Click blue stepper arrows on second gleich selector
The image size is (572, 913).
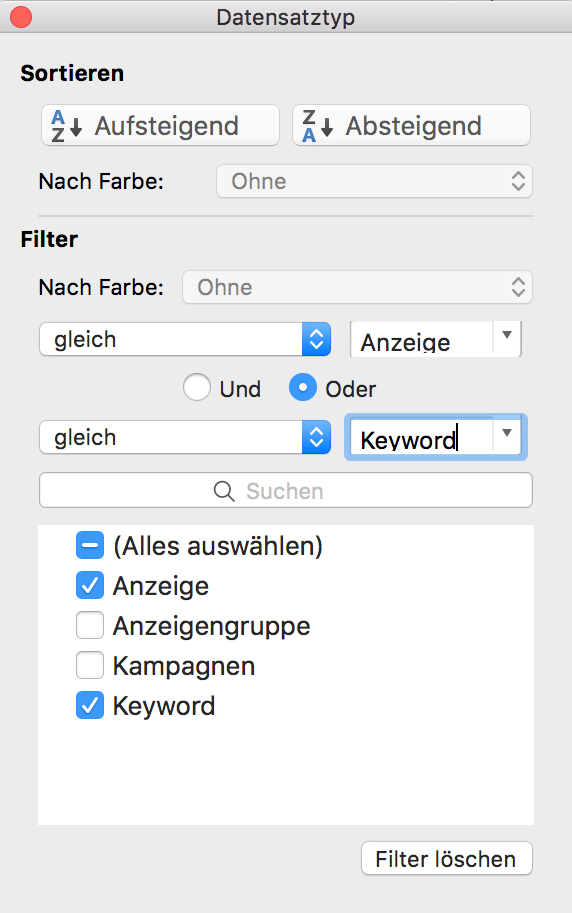pos(316,437)
